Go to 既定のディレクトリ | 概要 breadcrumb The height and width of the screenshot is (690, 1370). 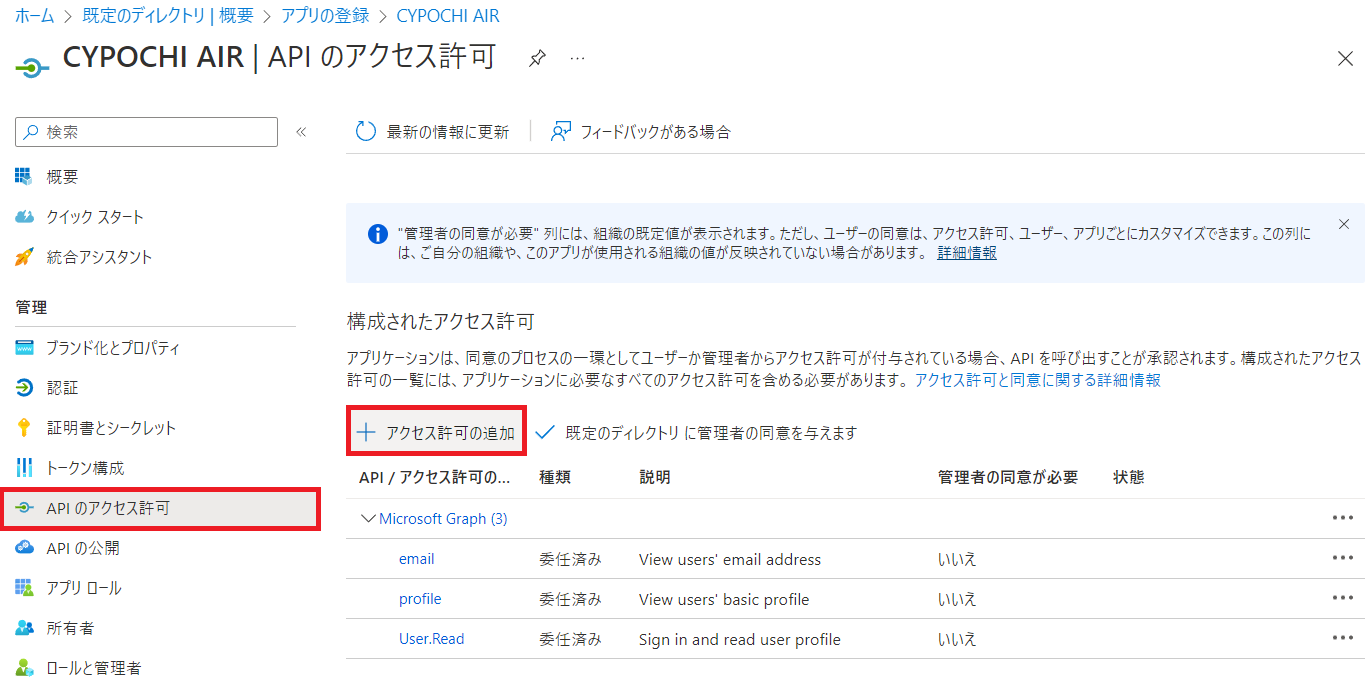(168, 16)
